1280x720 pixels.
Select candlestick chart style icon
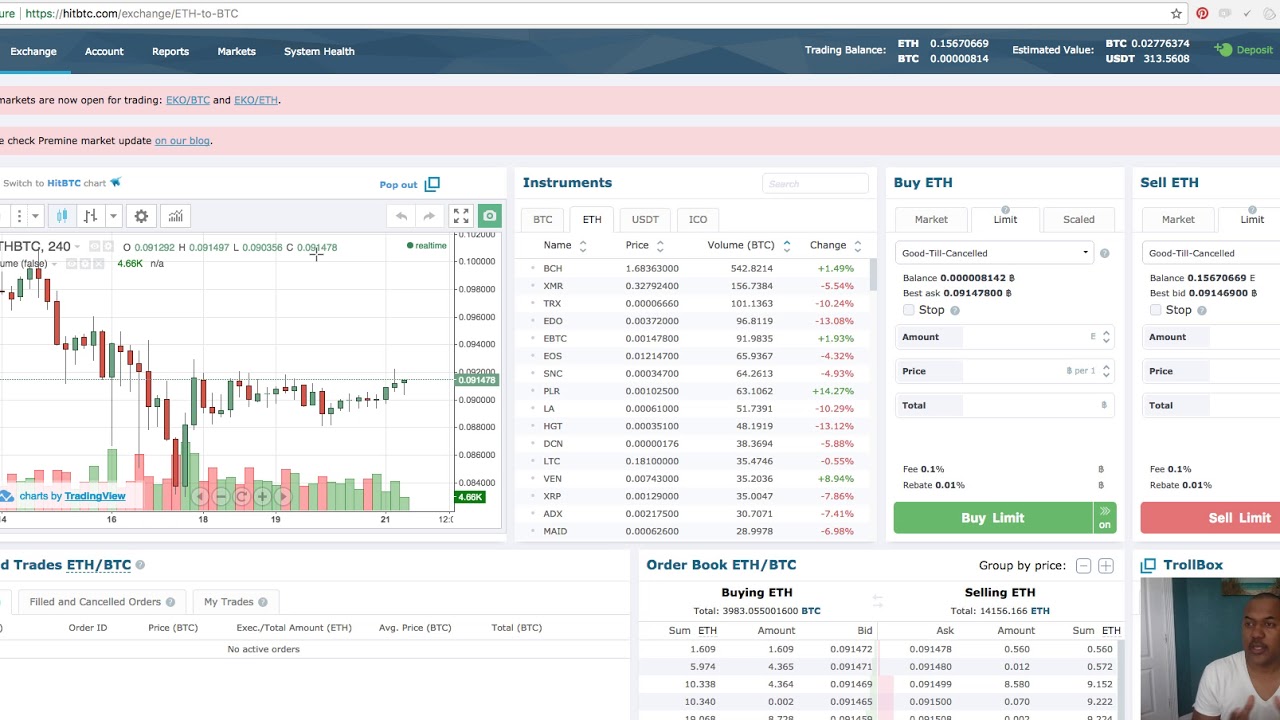pos(61,216)
